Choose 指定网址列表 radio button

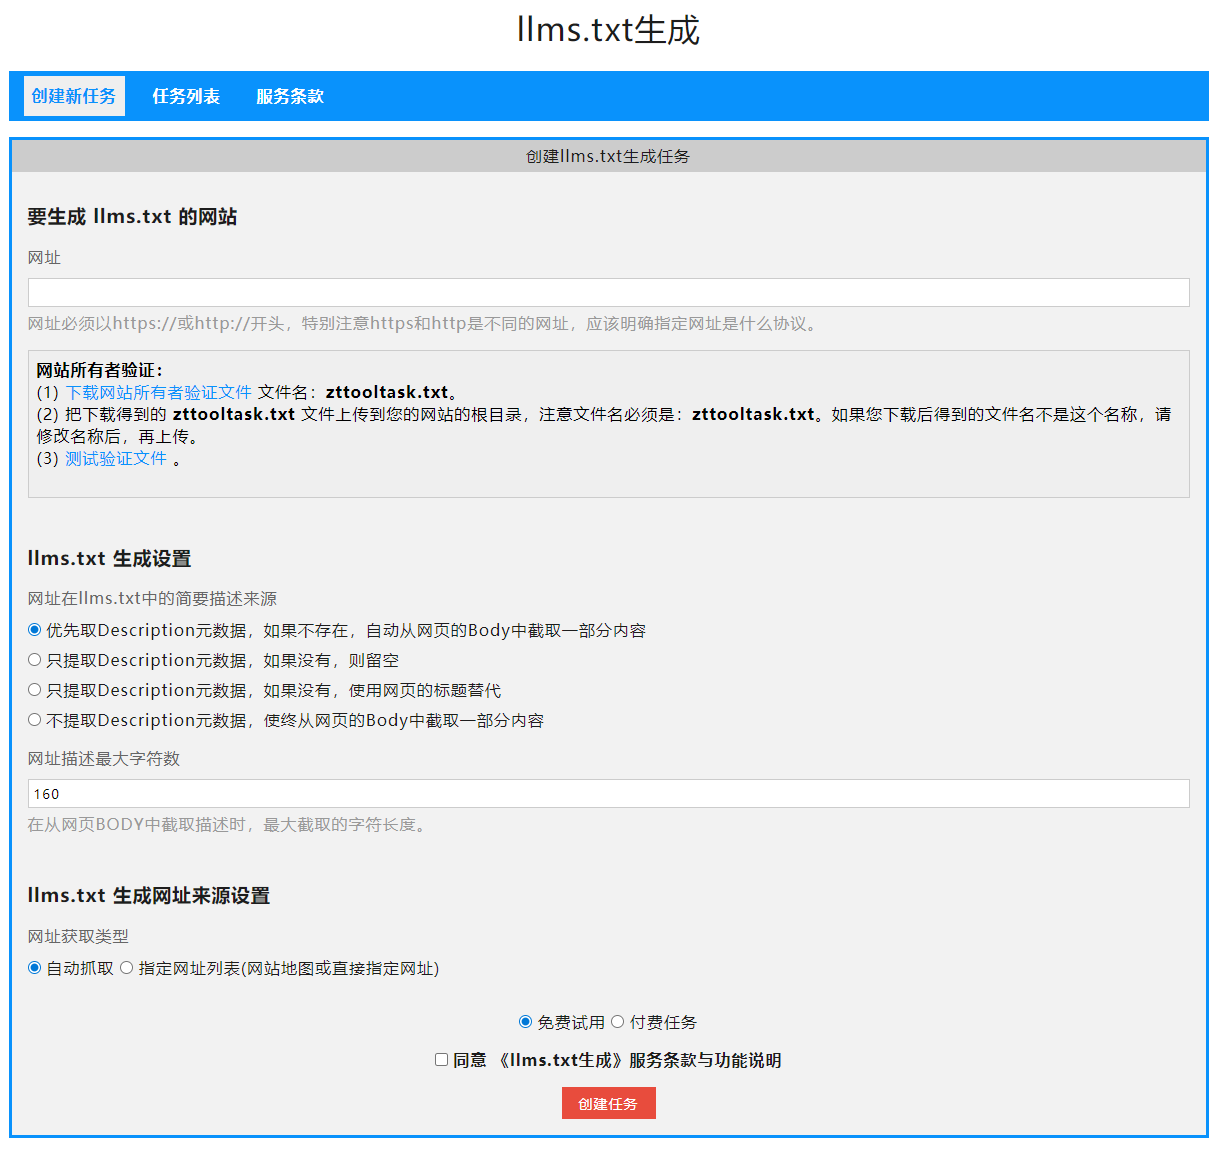(126, 968)
